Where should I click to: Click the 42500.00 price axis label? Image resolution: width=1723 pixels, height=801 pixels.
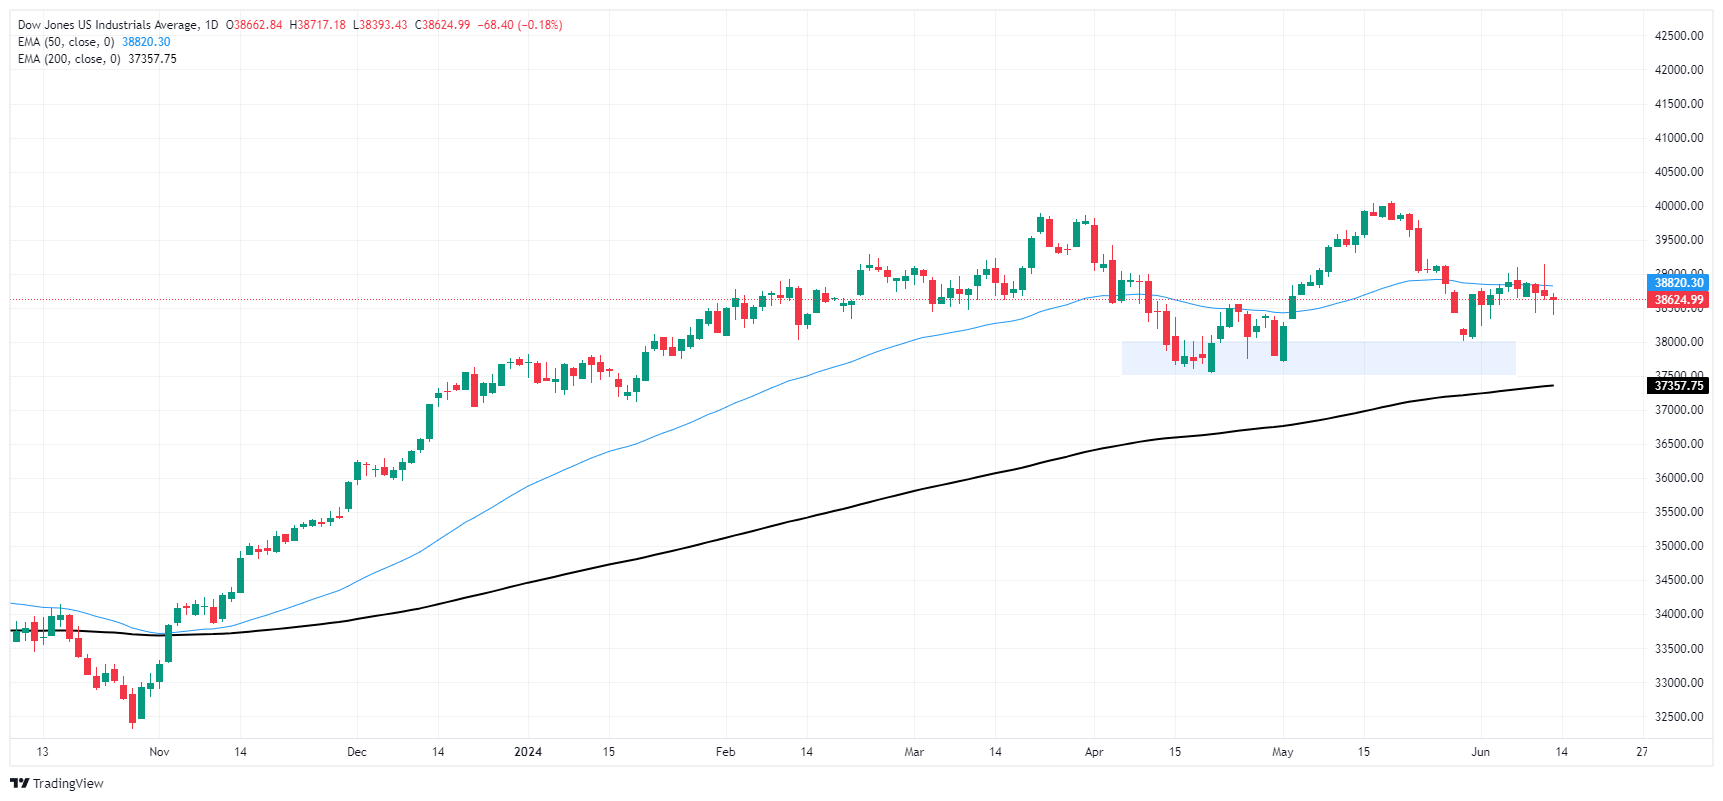point(1679,36)
